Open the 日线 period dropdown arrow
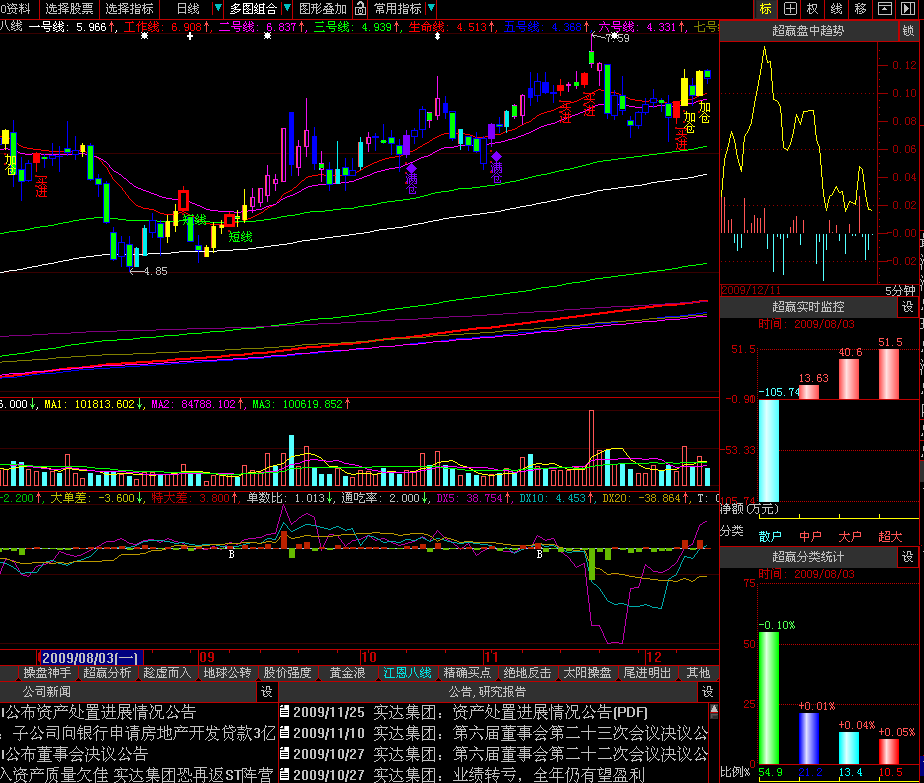This screenshot has height=783, width=924. pyautogui.click(x=217, y=8)
